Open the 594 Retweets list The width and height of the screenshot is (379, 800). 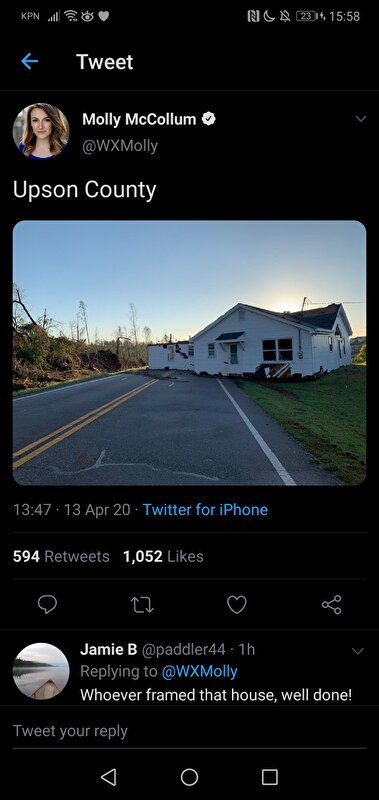click(61, 556)
